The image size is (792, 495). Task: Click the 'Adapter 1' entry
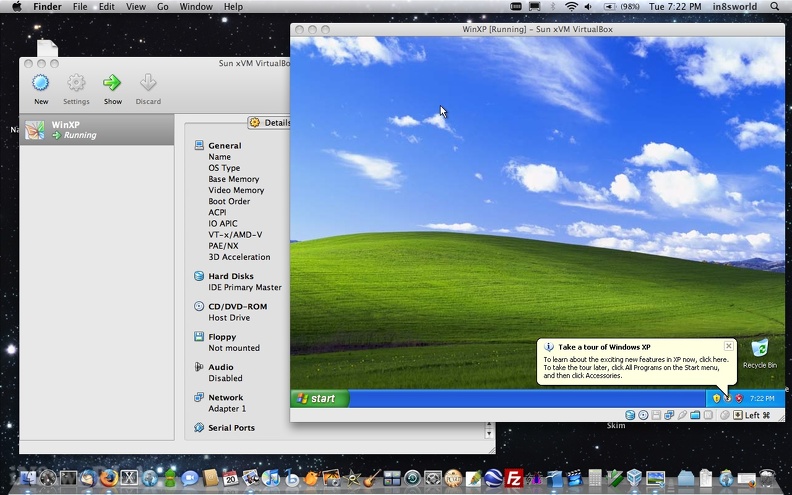(x=227, y=409)
